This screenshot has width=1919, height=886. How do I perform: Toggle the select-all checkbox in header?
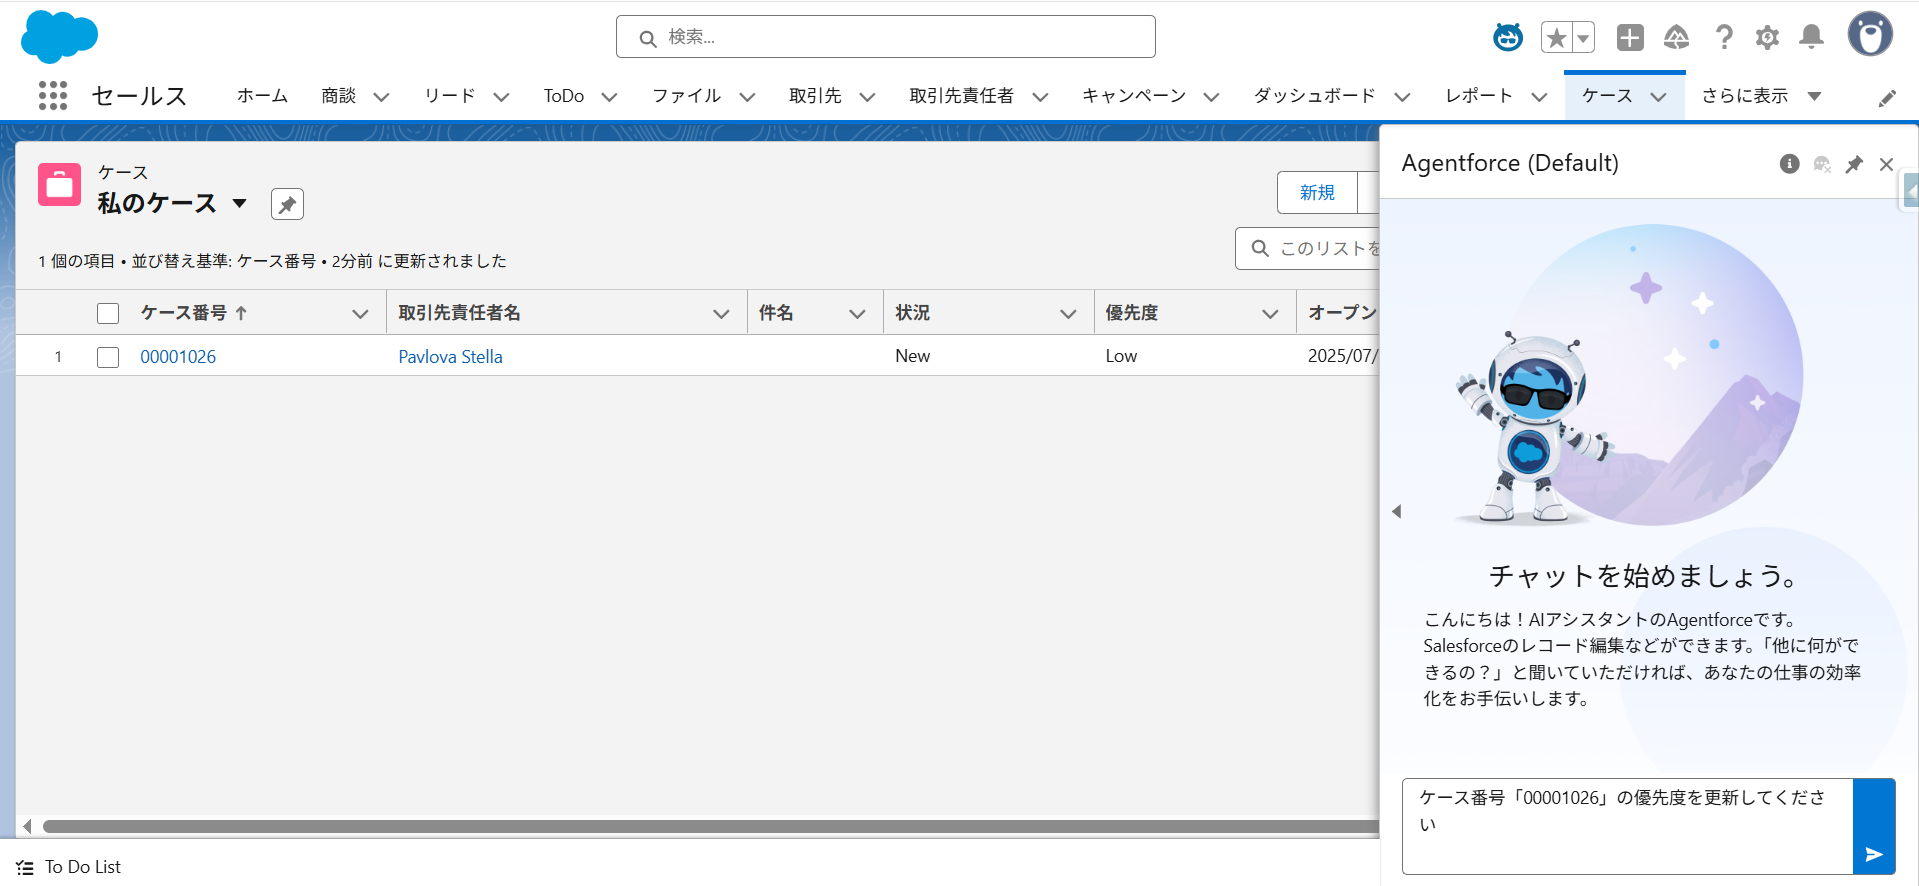pos(108,314)
